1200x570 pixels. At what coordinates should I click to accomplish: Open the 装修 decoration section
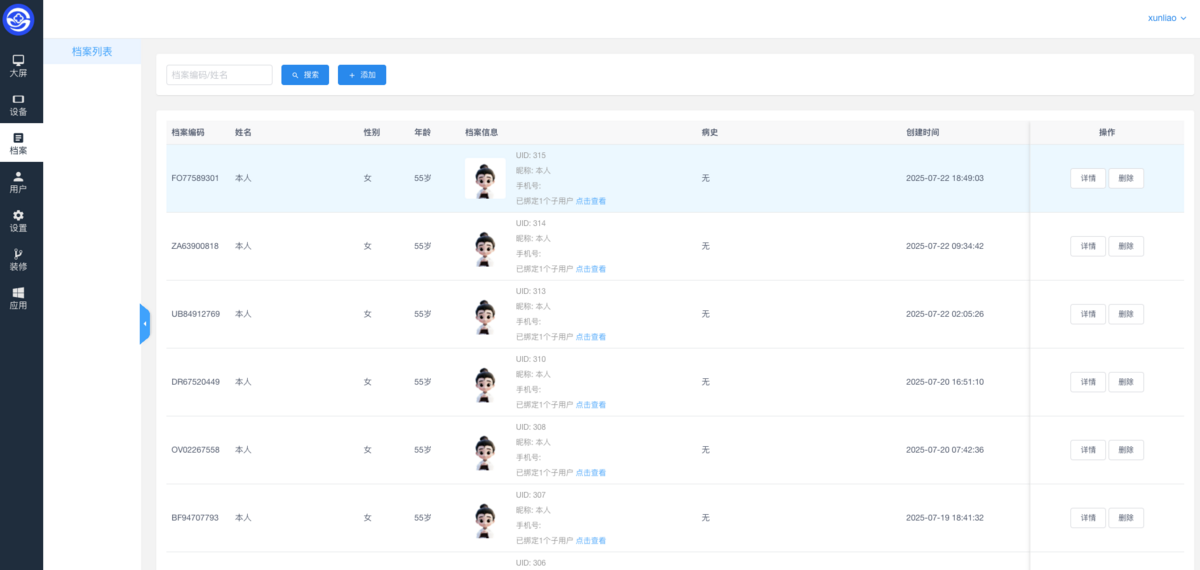18,260
